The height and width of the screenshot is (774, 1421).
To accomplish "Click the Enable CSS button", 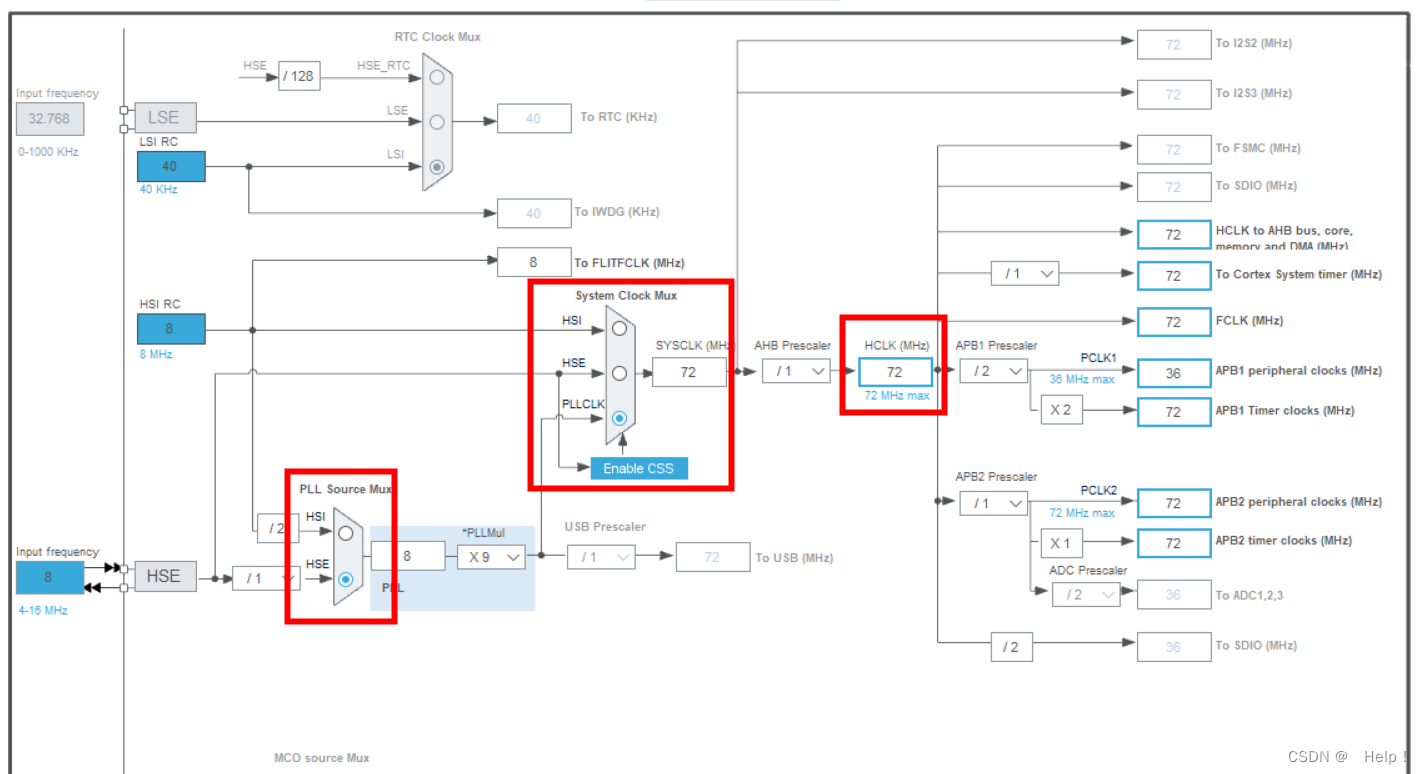I will coord(639,468).
